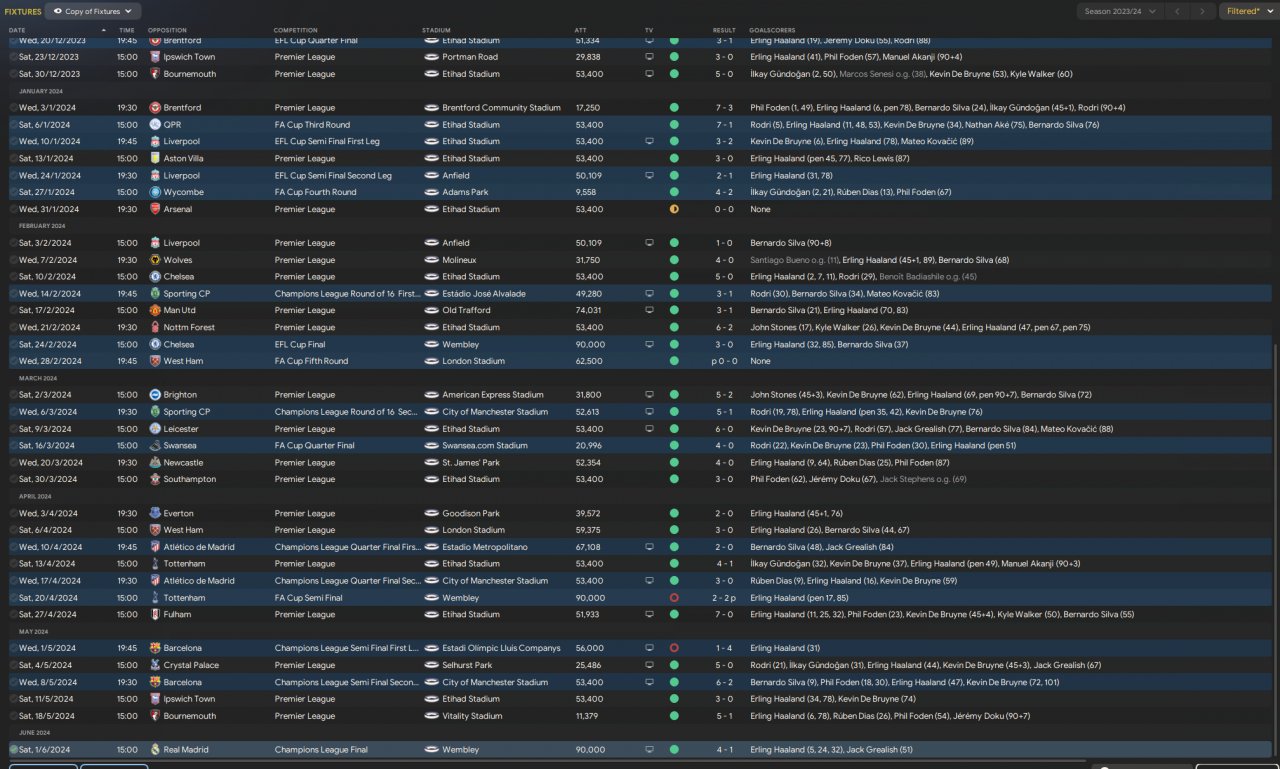Click the 74,031 attendance value
The height and width of the screenshot is (769, 1280).
(589, 311)
